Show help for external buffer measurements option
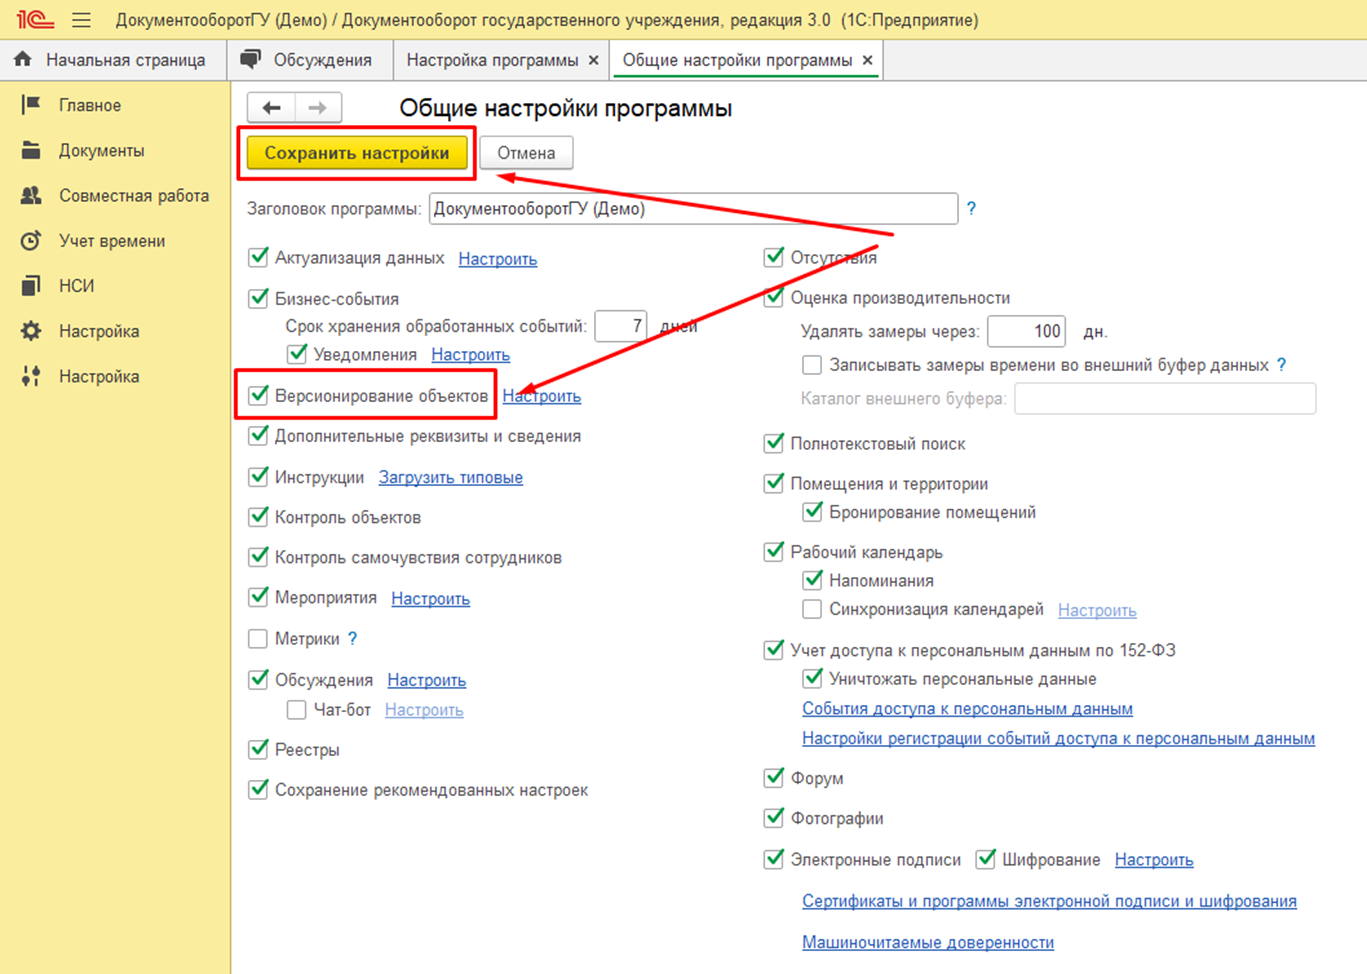 [1282, 365]
